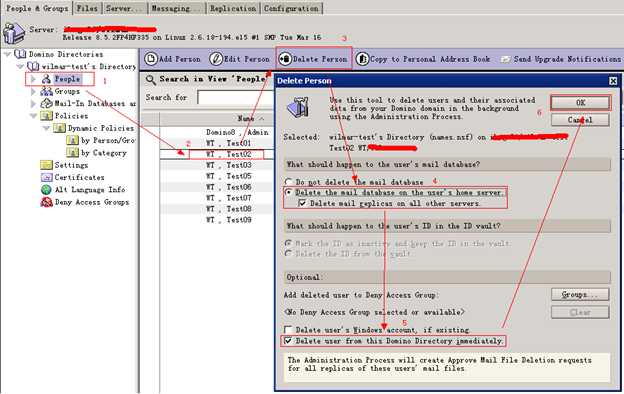Collapse the Dynamic Policies node

[47, 128]
